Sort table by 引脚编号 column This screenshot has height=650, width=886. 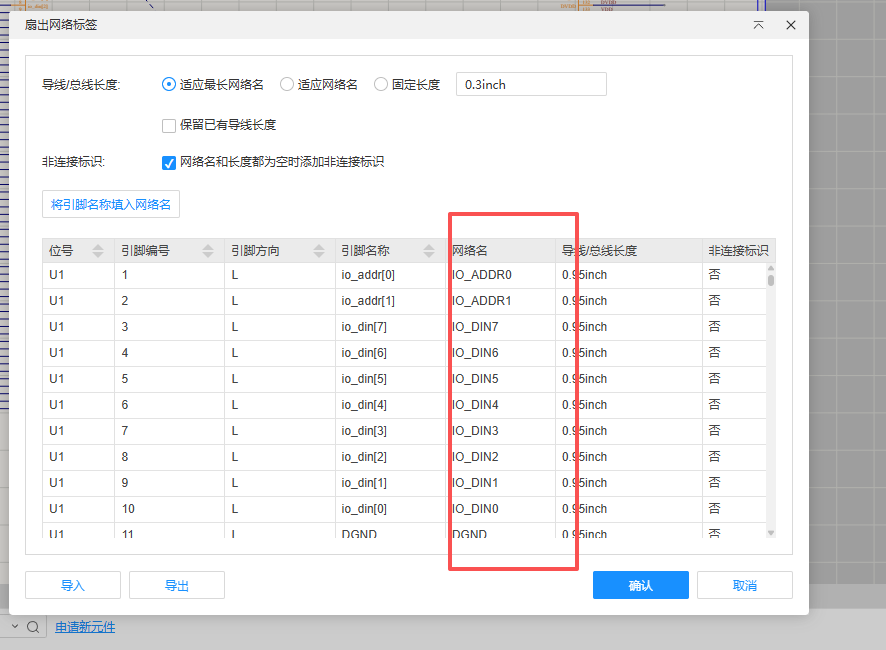point(207,251)
